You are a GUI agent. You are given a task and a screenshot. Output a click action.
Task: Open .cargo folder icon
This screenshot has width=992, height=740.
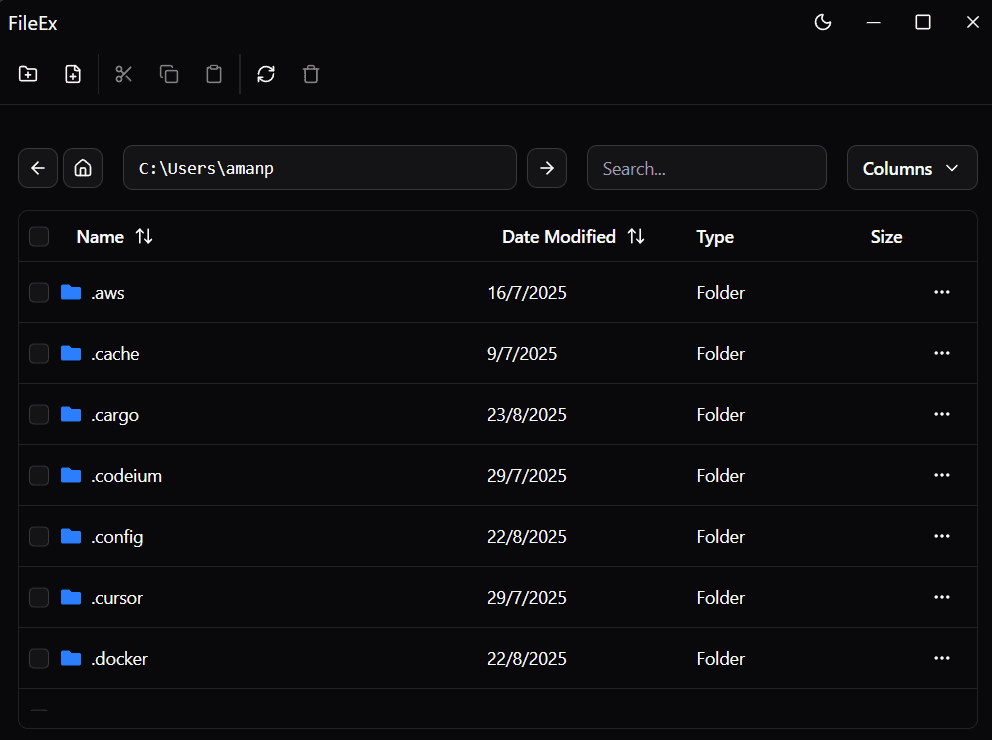(x=71, y=414)
